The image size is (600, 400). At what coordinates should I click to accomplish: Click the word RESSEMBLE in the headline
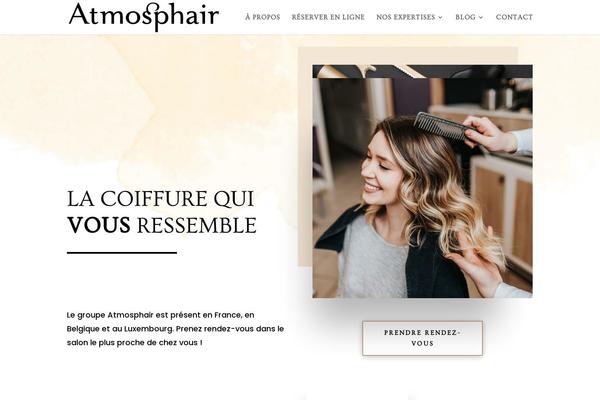coord(196,225)
